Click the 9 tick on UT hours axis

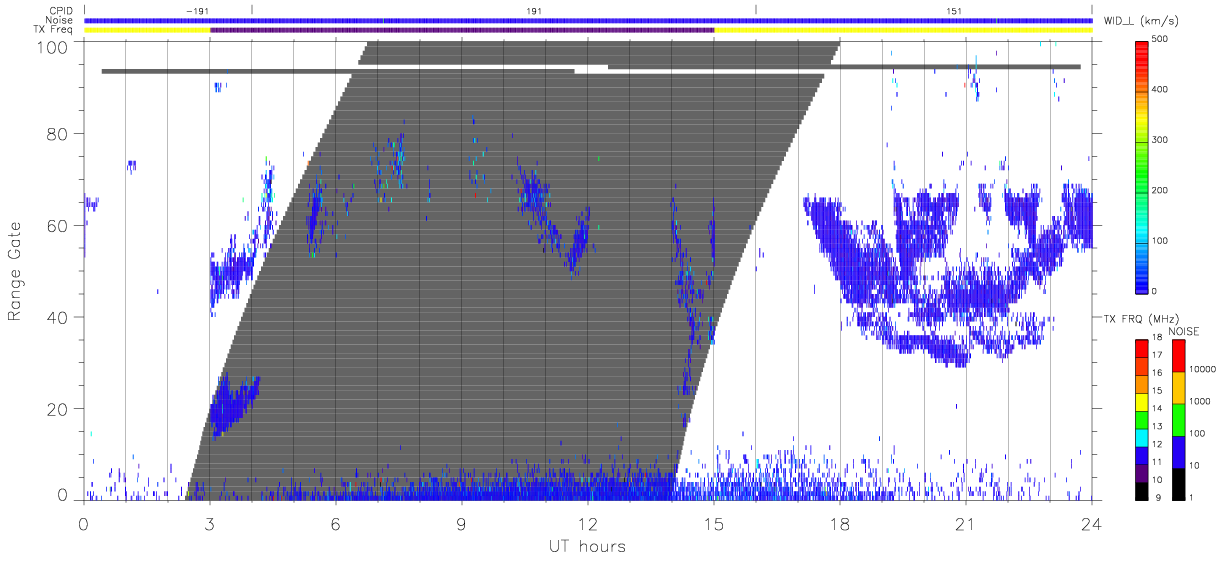click(x=461, y=523)
